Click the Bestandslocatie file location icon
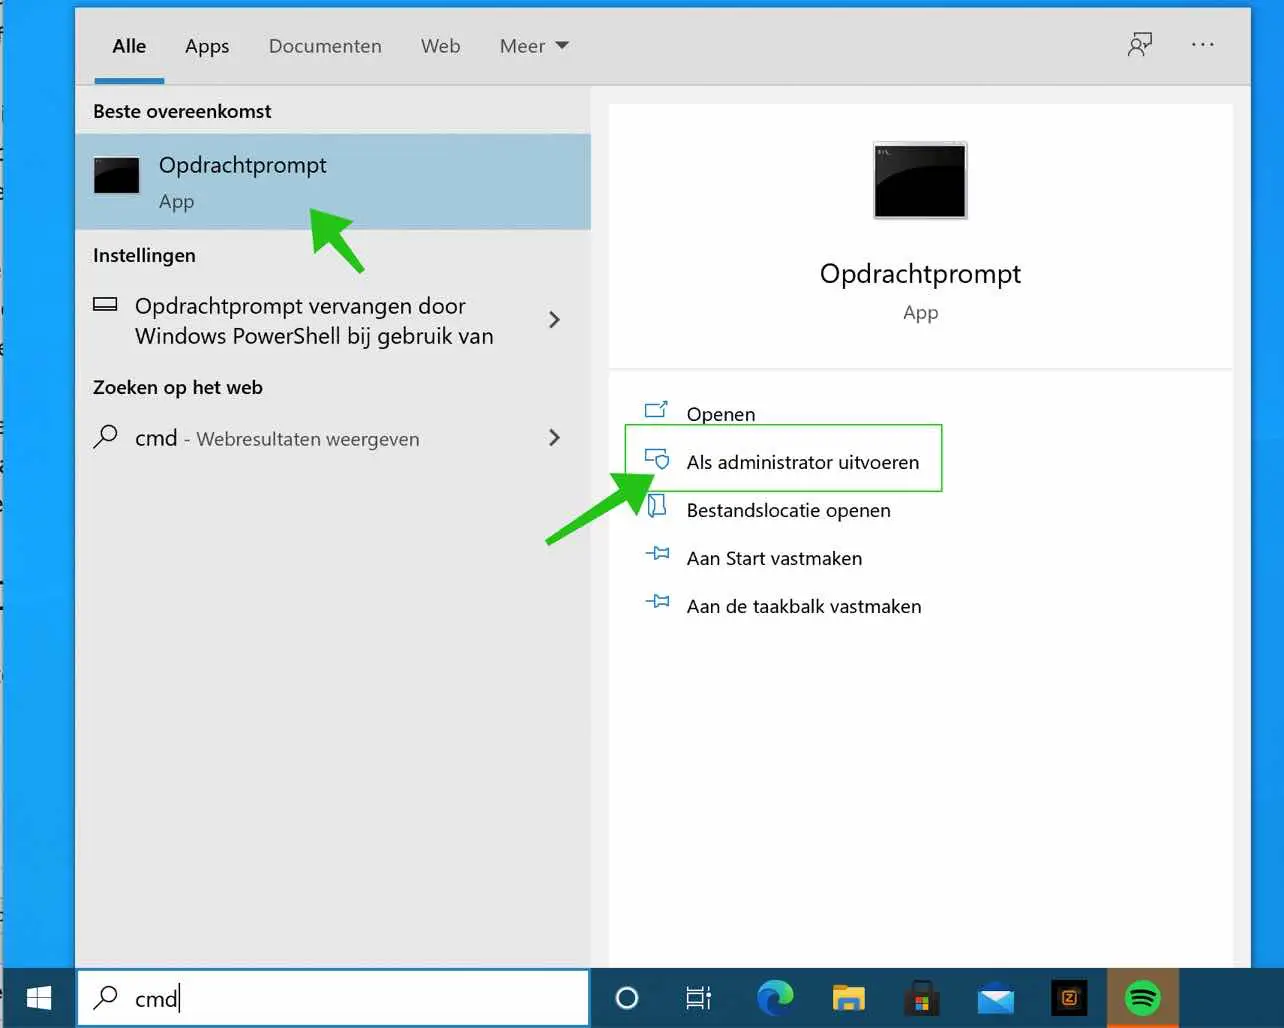The width and height of the screenshot is (1284, 1028). 657,506
